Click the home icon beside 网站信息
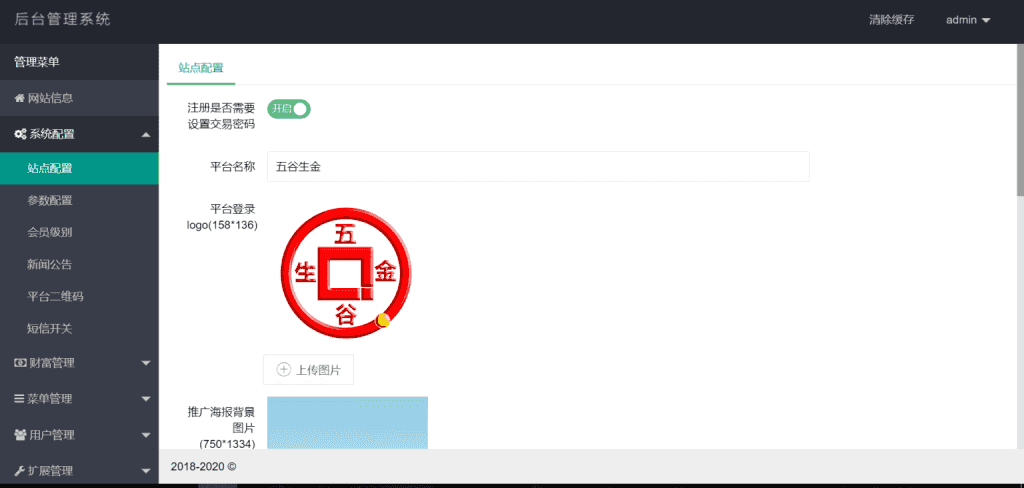The width and height of the screenshot is (1024, 488). pyautogui.click(x=19, y=99)
